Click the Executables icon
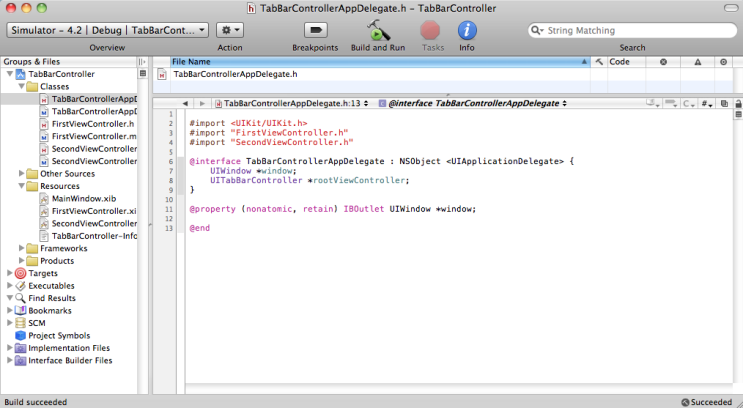 point(20,286)
